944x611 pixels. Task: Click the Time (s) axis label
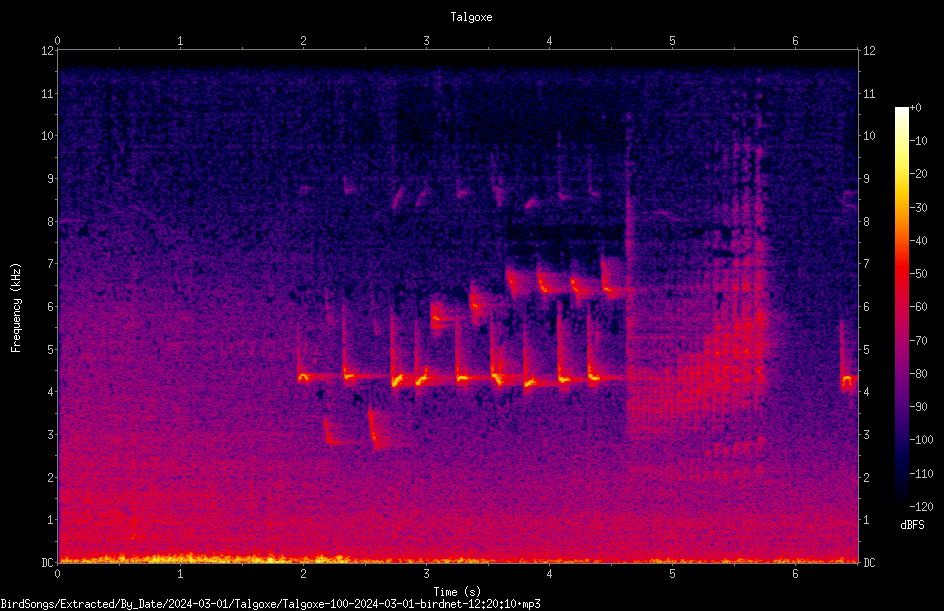coord(457,592)
